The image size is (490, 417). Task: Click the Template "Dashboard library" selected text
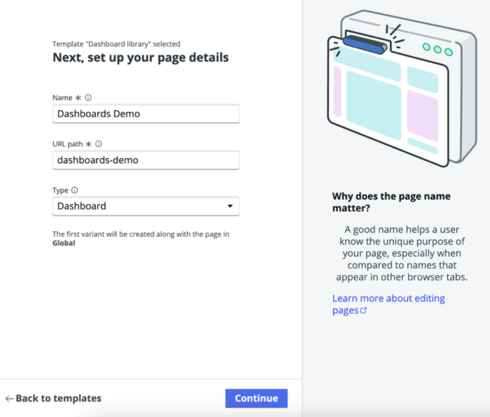tap(116, 44)
